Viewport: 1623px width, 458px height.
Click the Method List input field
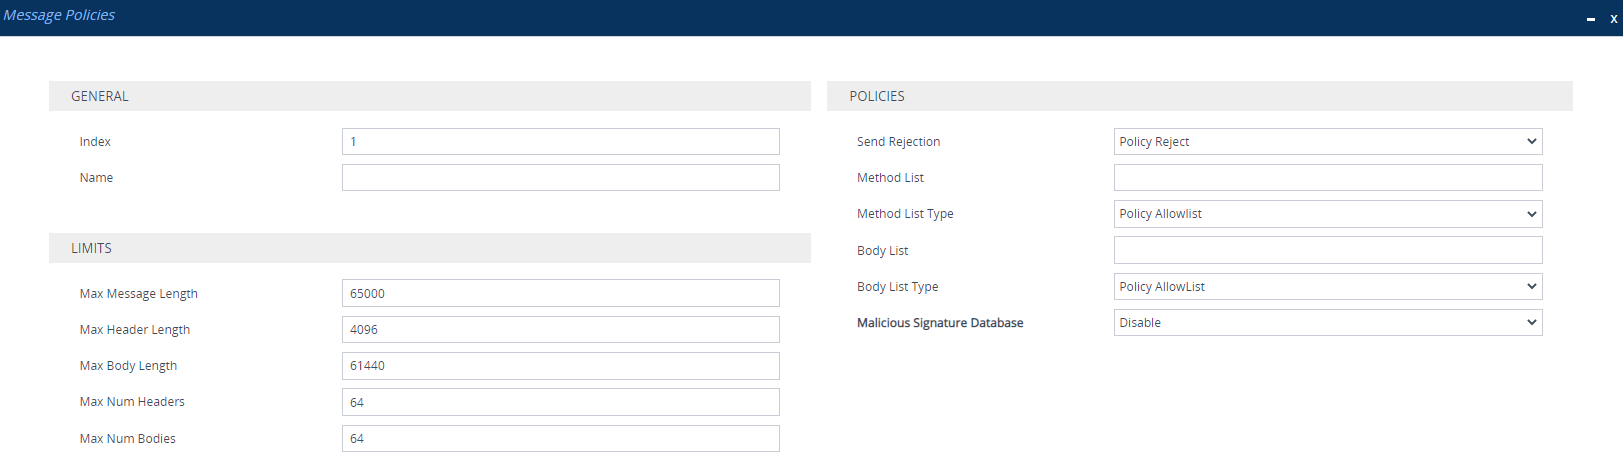[1327, 178]
